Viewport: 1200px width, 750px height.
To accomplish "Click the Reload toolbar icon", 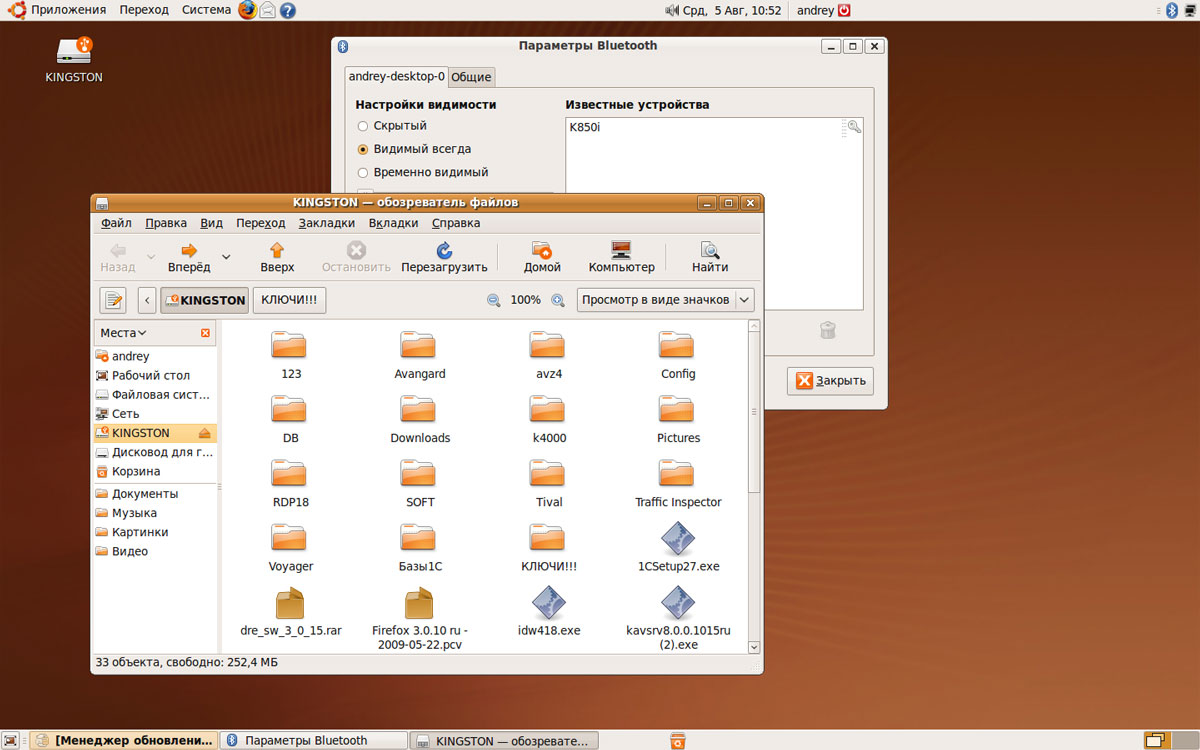I will (x=444, y=251).
